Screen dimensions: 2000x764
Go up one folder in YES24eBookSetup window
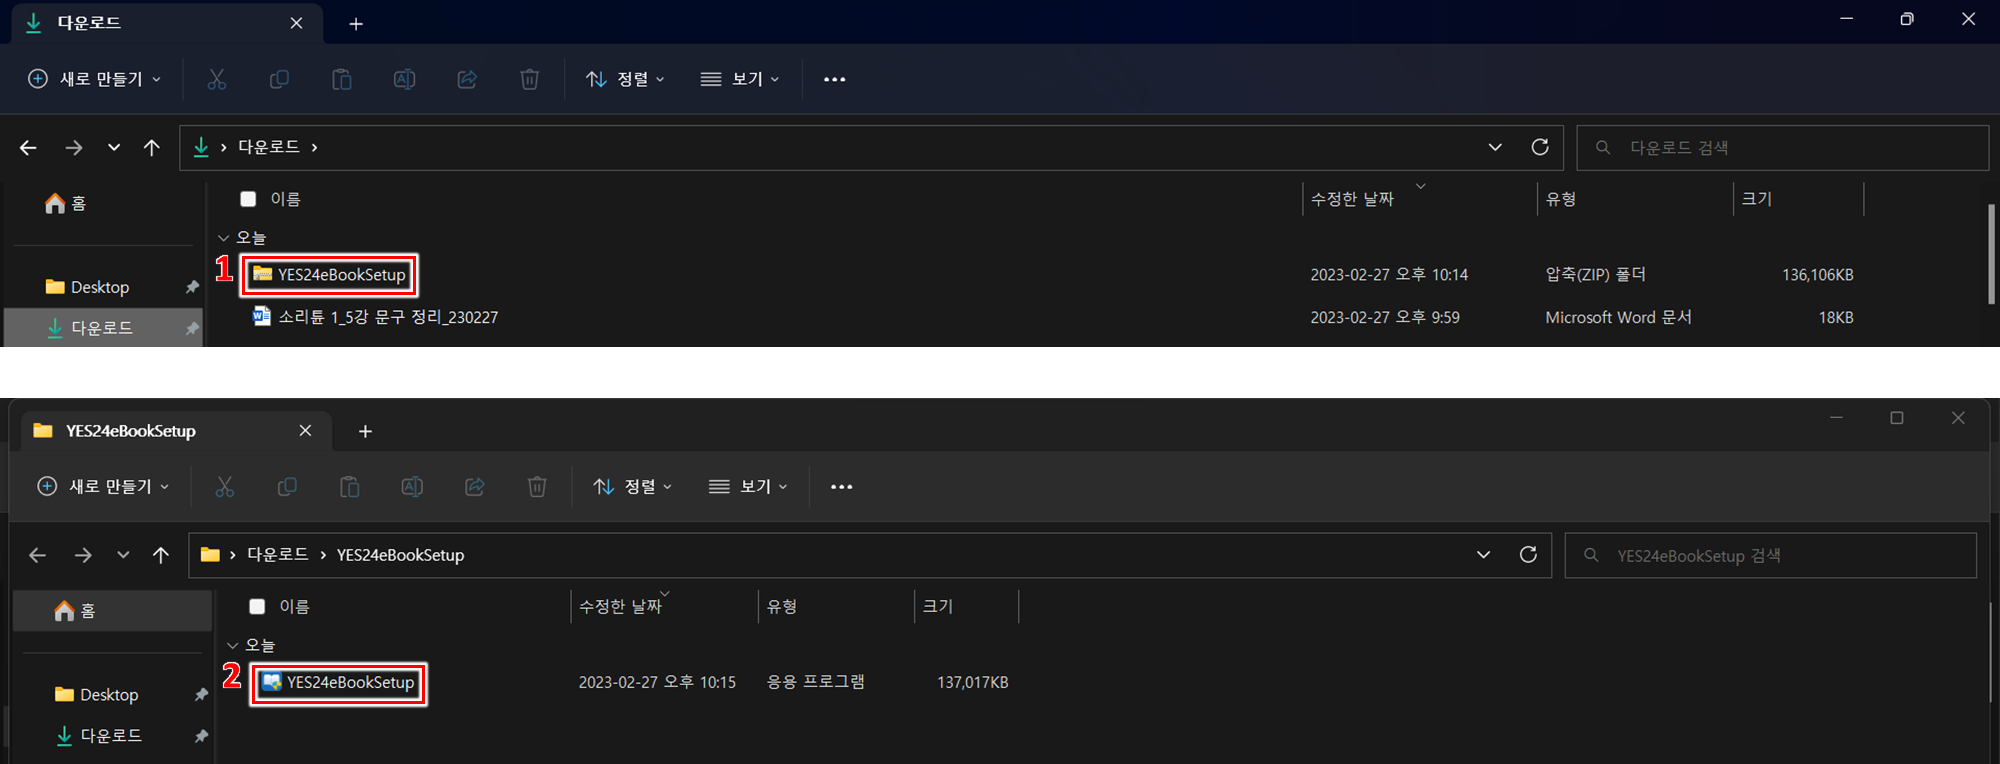pos(161,555)
